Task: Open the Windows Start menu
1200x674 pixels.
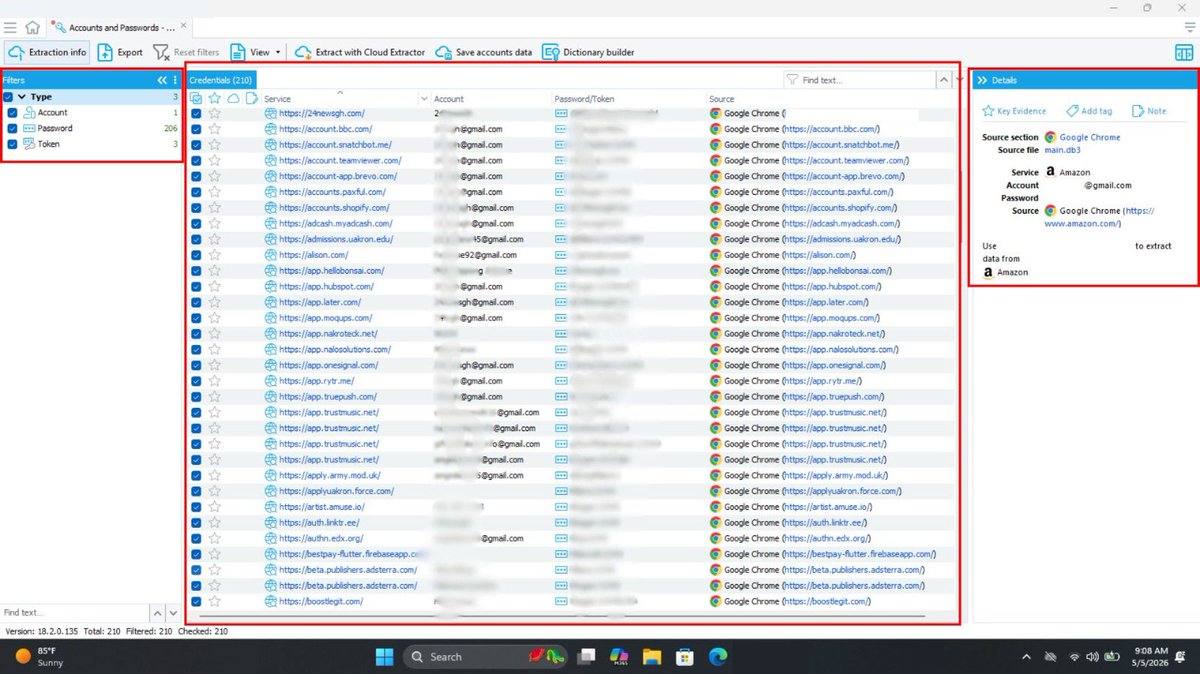Action: [x=385, y=656]
